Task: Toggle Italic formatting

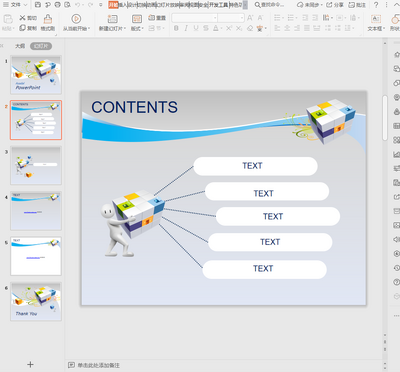Action: [186, 28]
